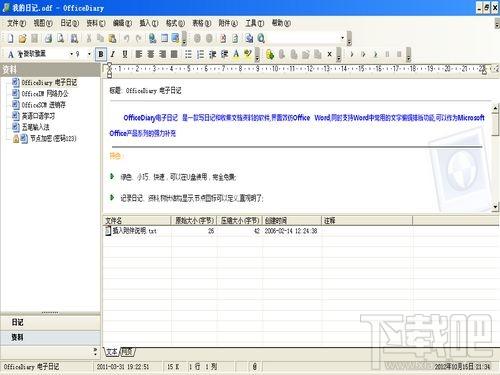Image resolution: width=500 pixels, height=375 pixels.
Task: Open the 插入 menu
Action: [x=149, y=23]
